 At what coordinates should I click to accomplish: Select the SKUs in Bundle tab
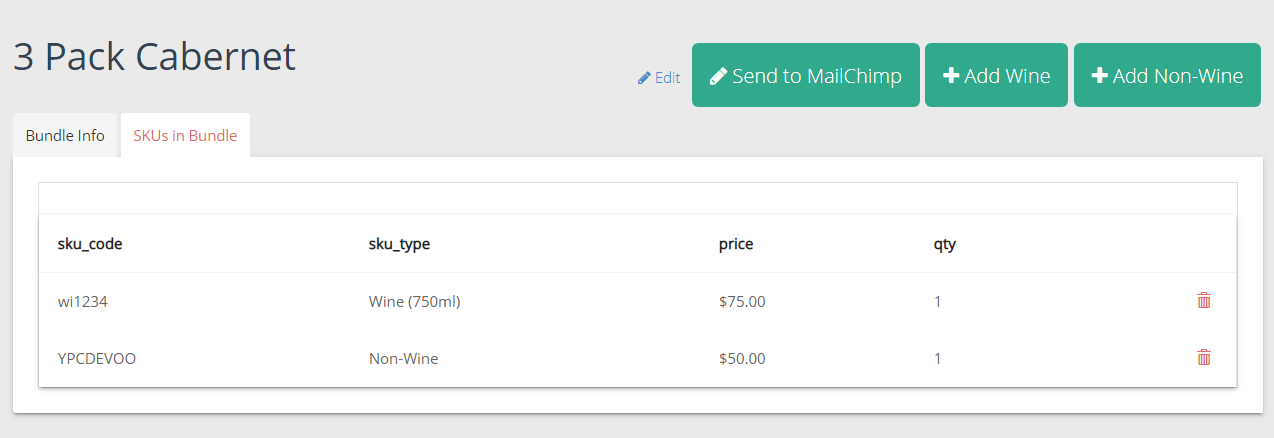tap(185, 136)
